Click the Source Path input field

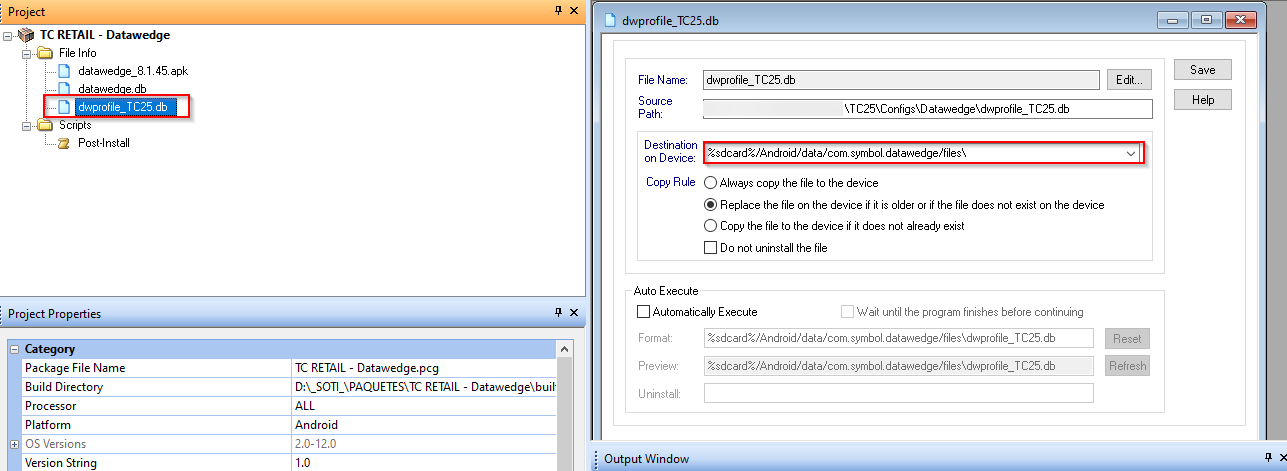coord(928,108)
